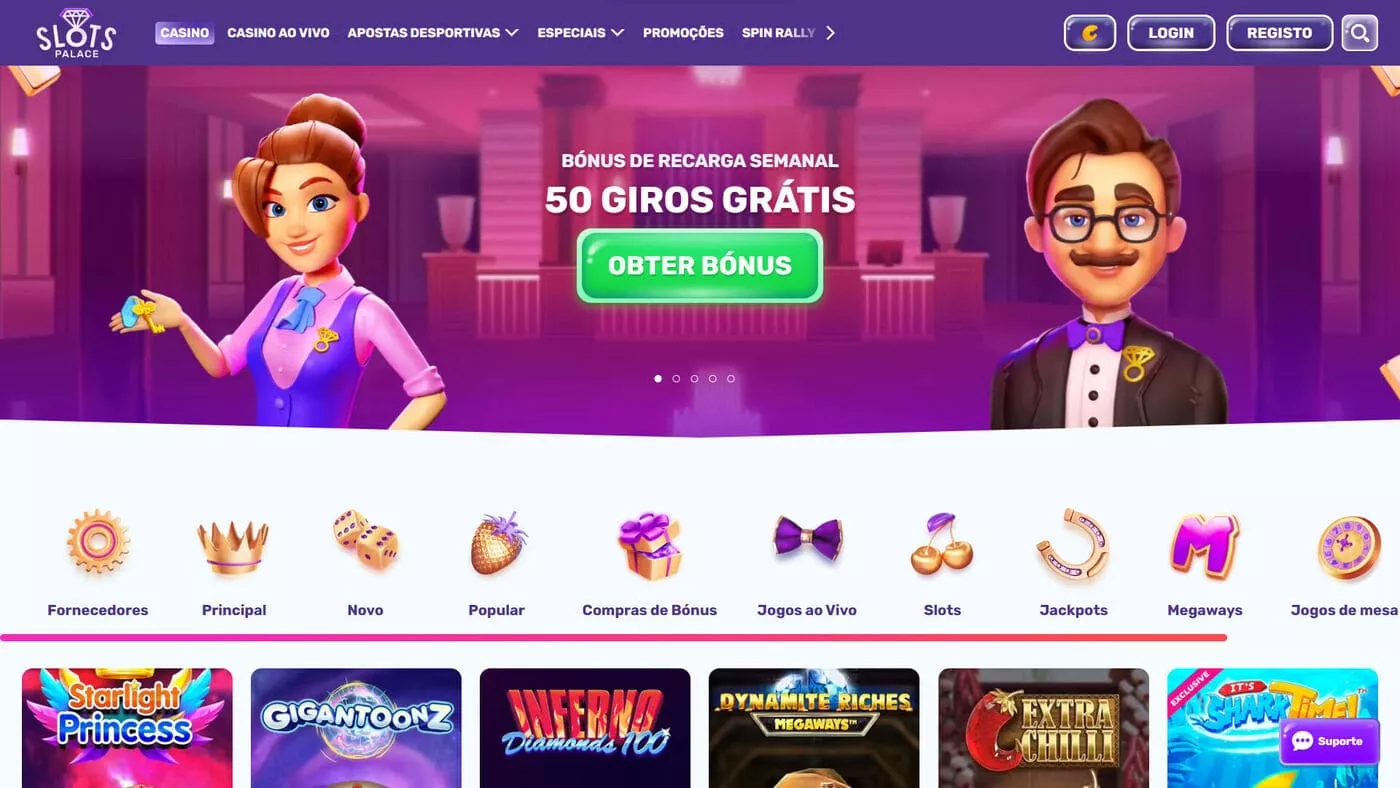Viewport: 1400px width, 788px height.
Task: Choose the Novo dice icon
Action: (x=366, y=541)
